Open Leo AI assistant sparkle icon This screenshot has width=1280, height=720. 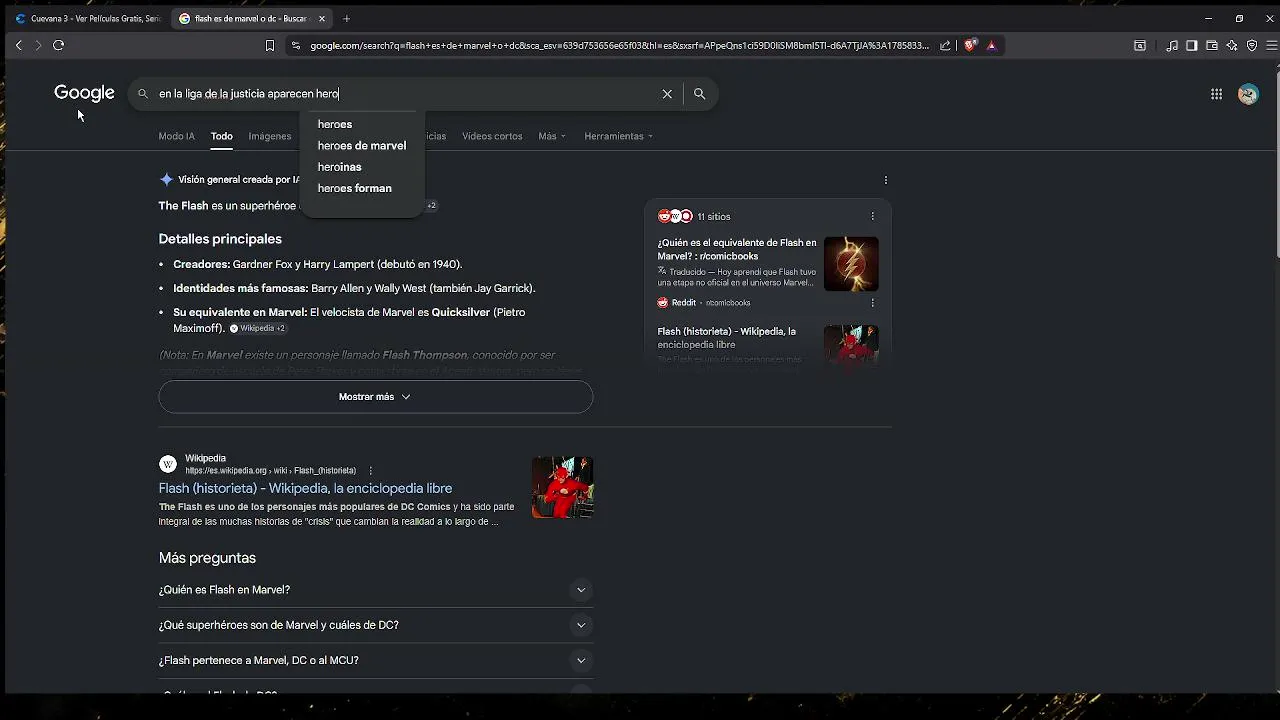[x=1232, y=45]
